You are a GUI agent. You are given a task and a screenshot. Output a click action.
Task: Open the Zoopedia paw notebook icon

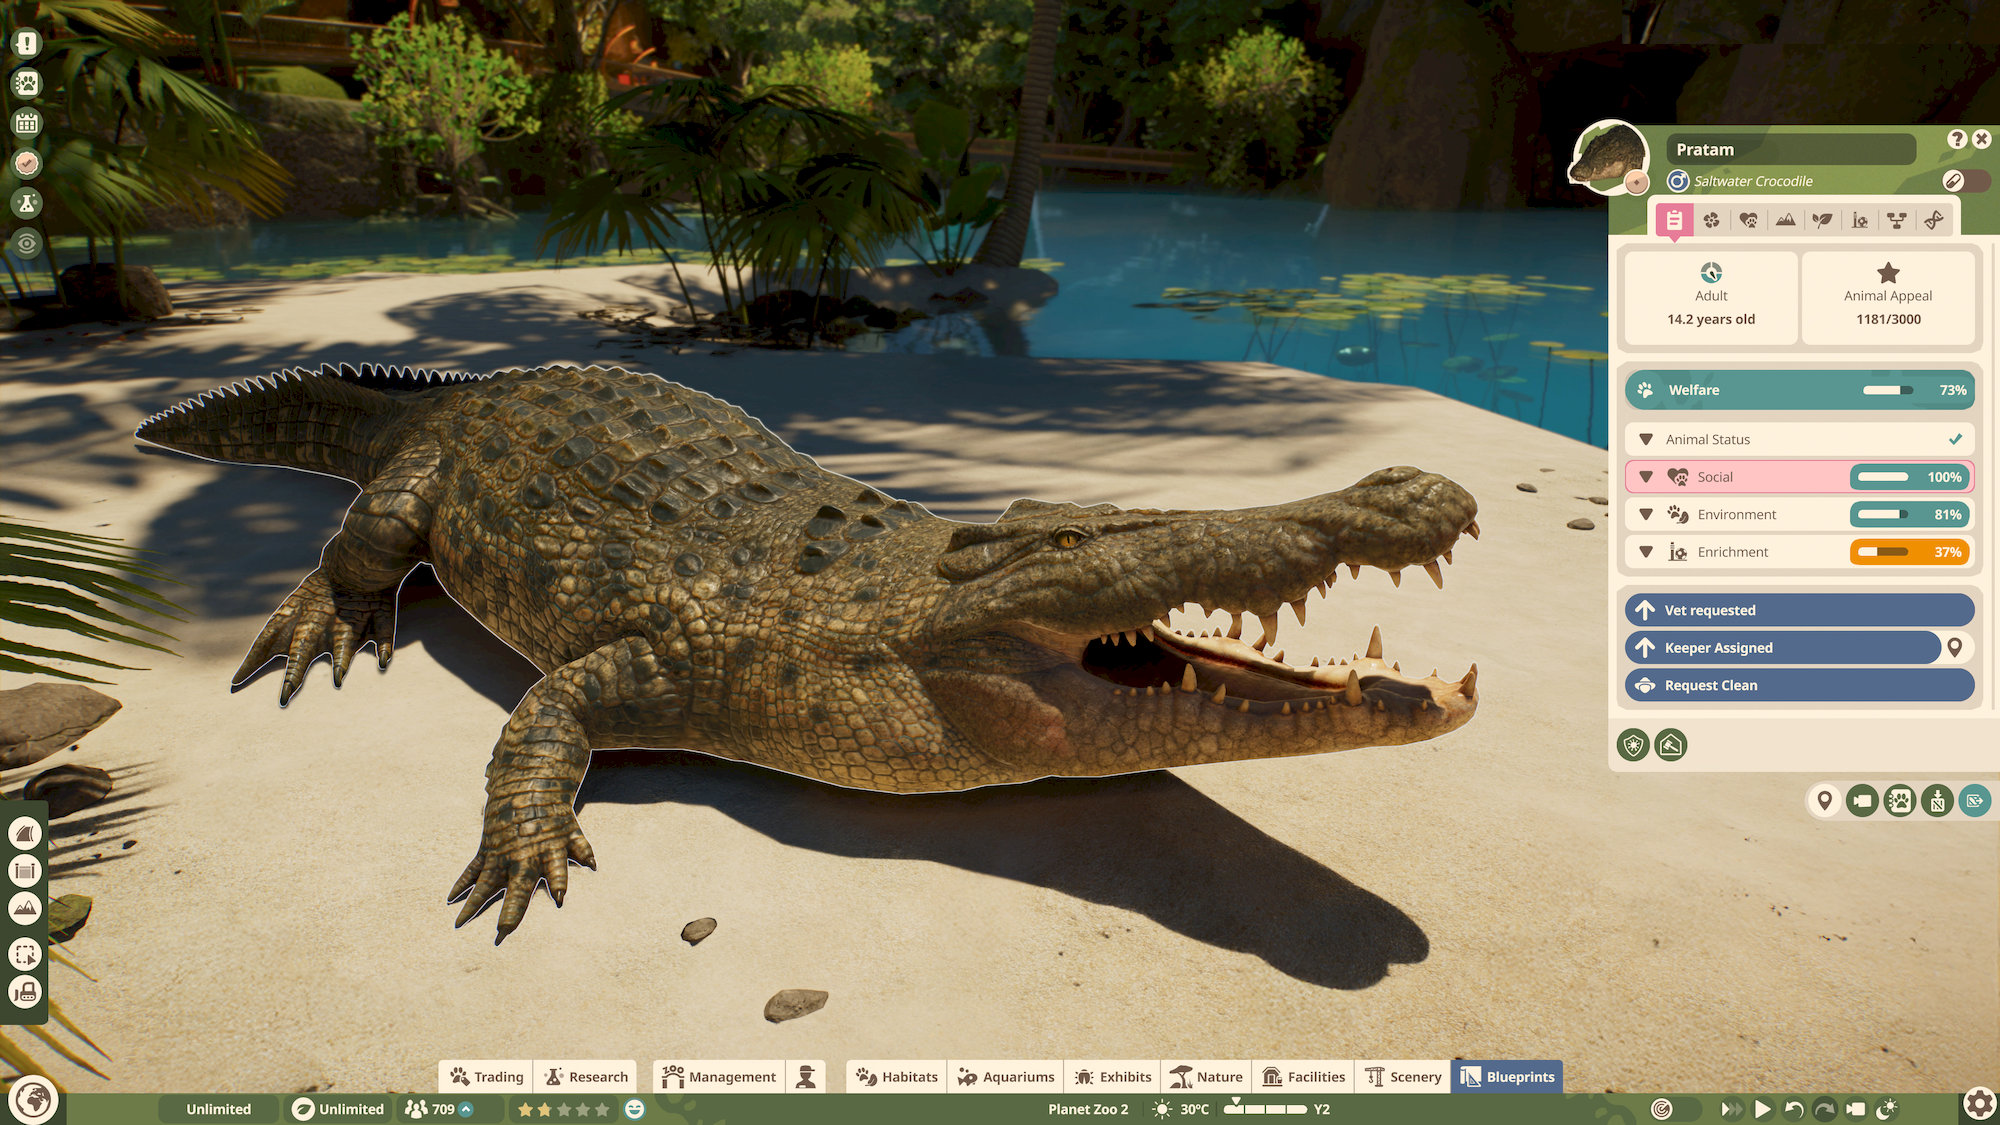click(27, 83)
